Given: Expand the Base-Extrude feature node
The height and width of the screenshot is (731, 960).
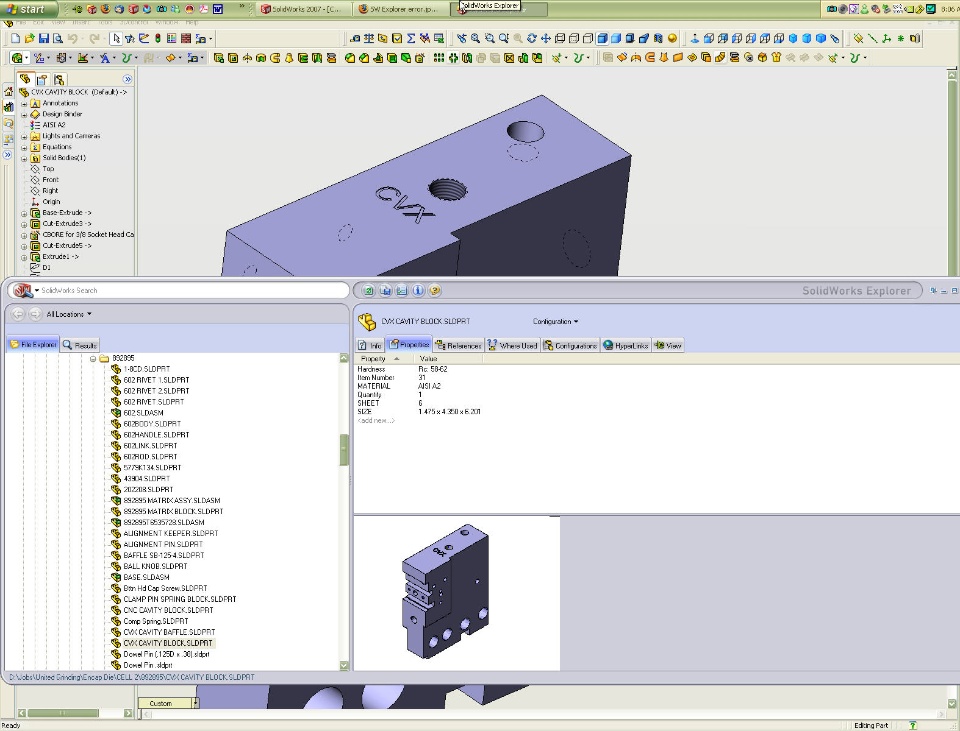Looking at the screenshot, I should pos(24,213).
